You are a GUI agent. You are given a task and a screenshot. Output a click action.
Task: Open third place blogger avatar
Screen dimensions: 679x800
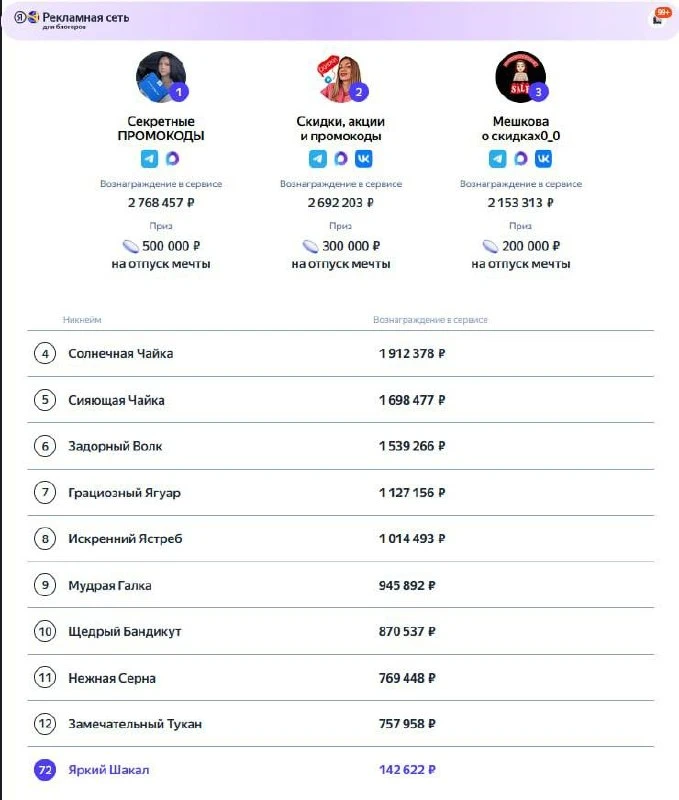[521, 77]
